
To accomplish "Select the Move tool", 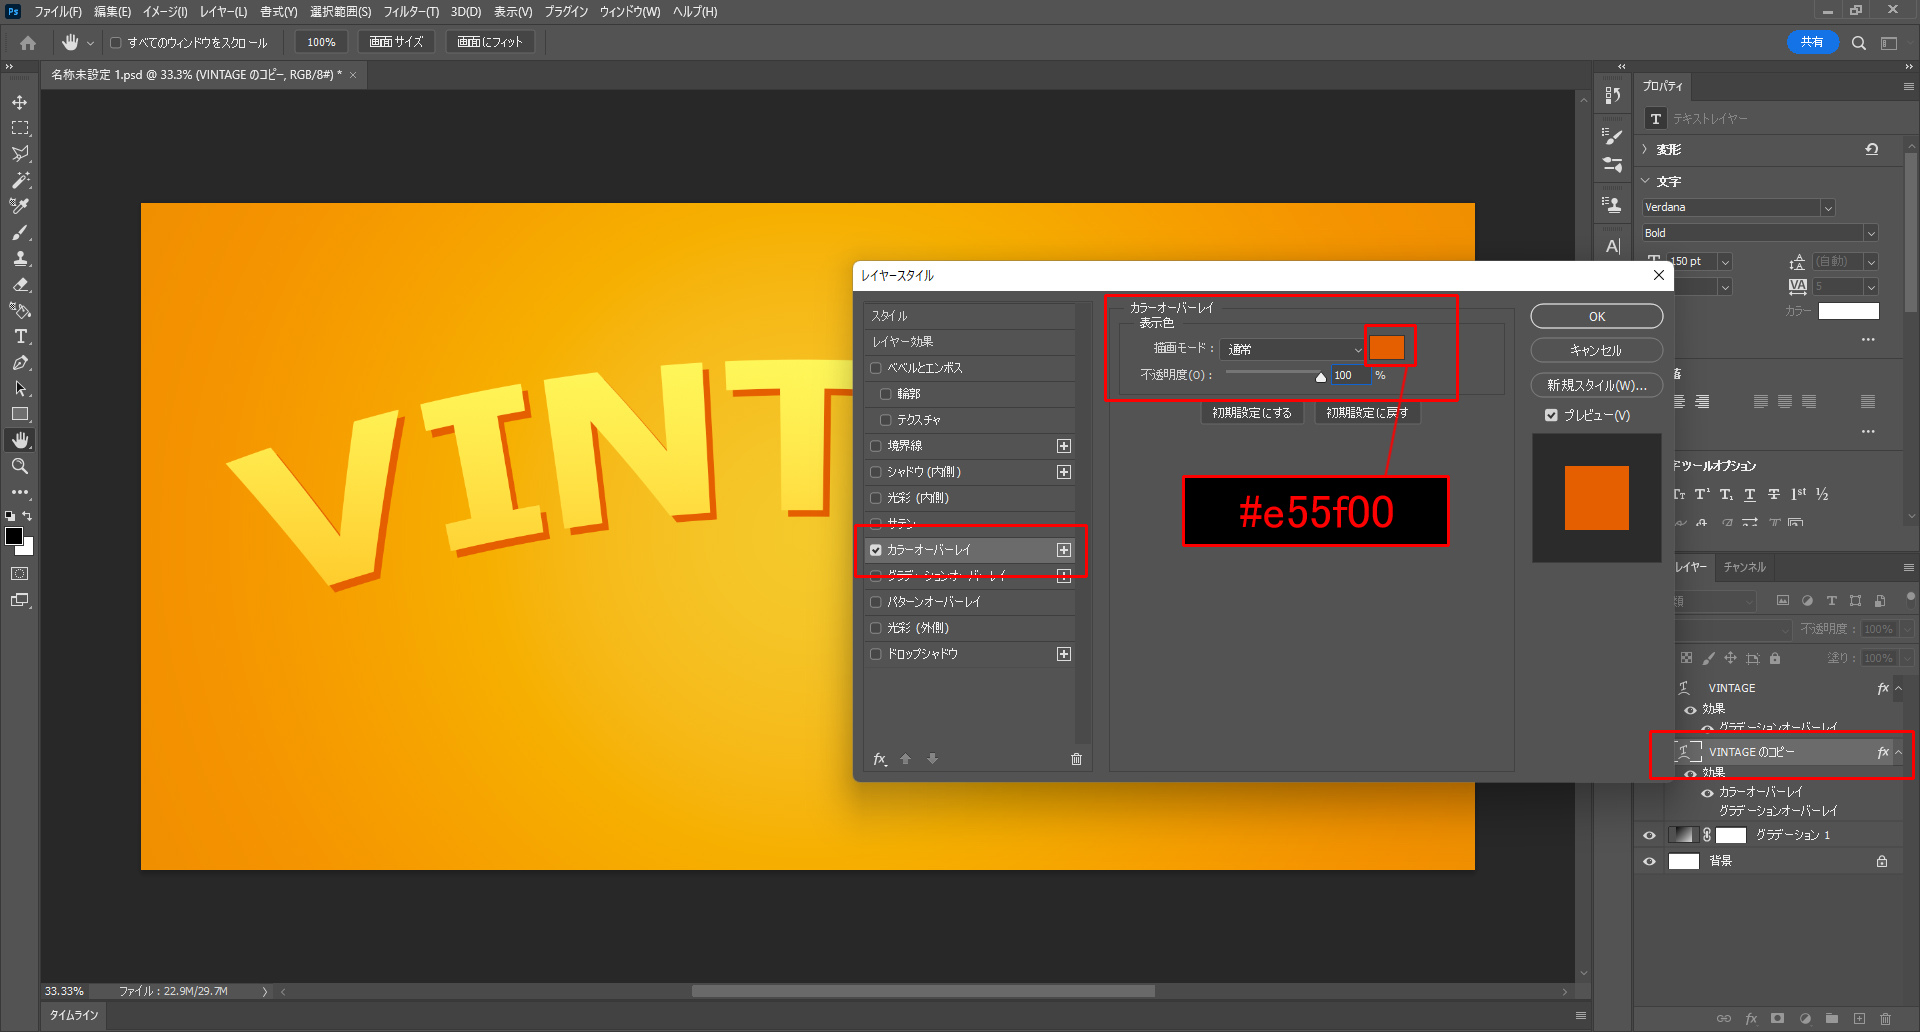I will pos(20,102).
